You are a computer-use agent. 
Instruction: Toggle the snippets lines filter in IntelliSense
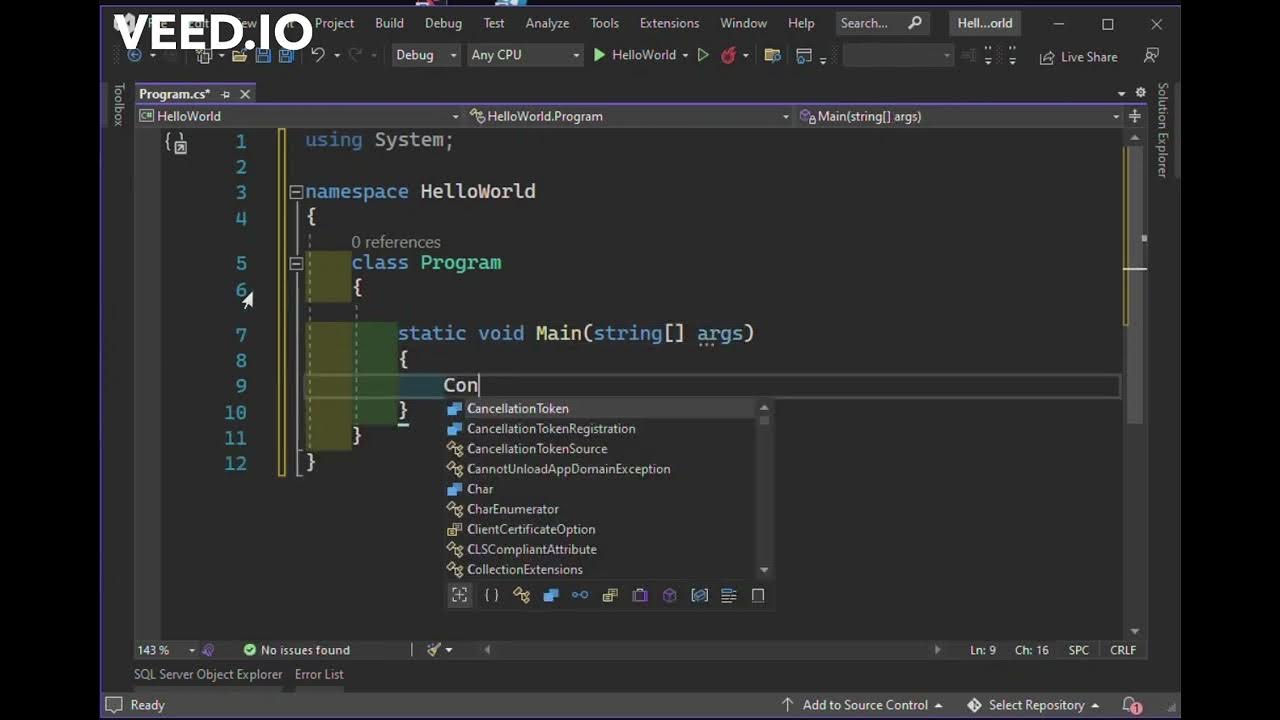click(729, 595)
